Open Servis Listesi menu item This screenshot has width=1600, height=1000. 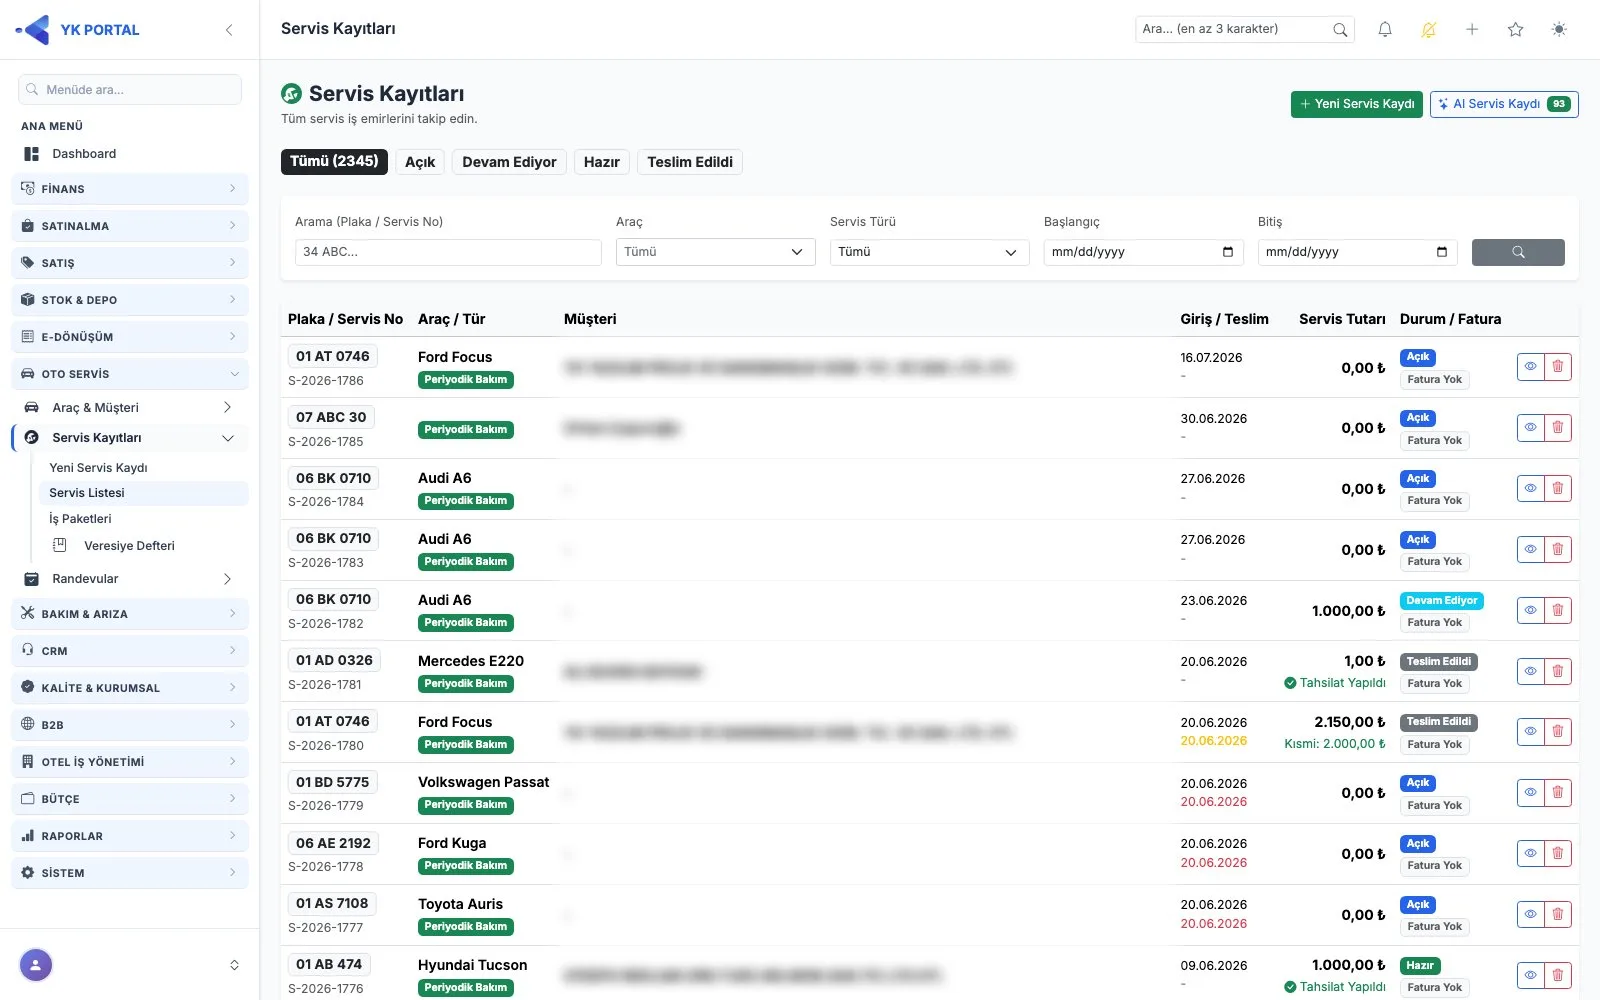pyautogui.click(x=143, y=493)
